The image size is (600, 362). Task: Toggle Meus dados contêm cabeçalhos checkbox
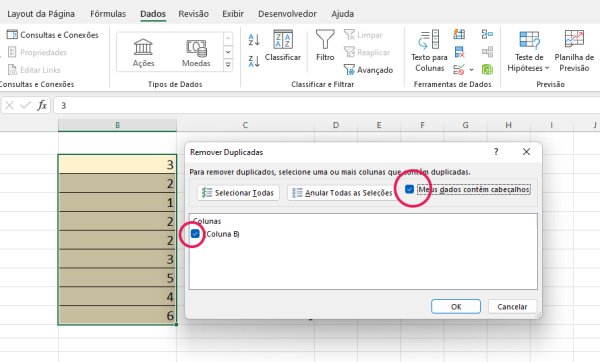click(409, 189)
